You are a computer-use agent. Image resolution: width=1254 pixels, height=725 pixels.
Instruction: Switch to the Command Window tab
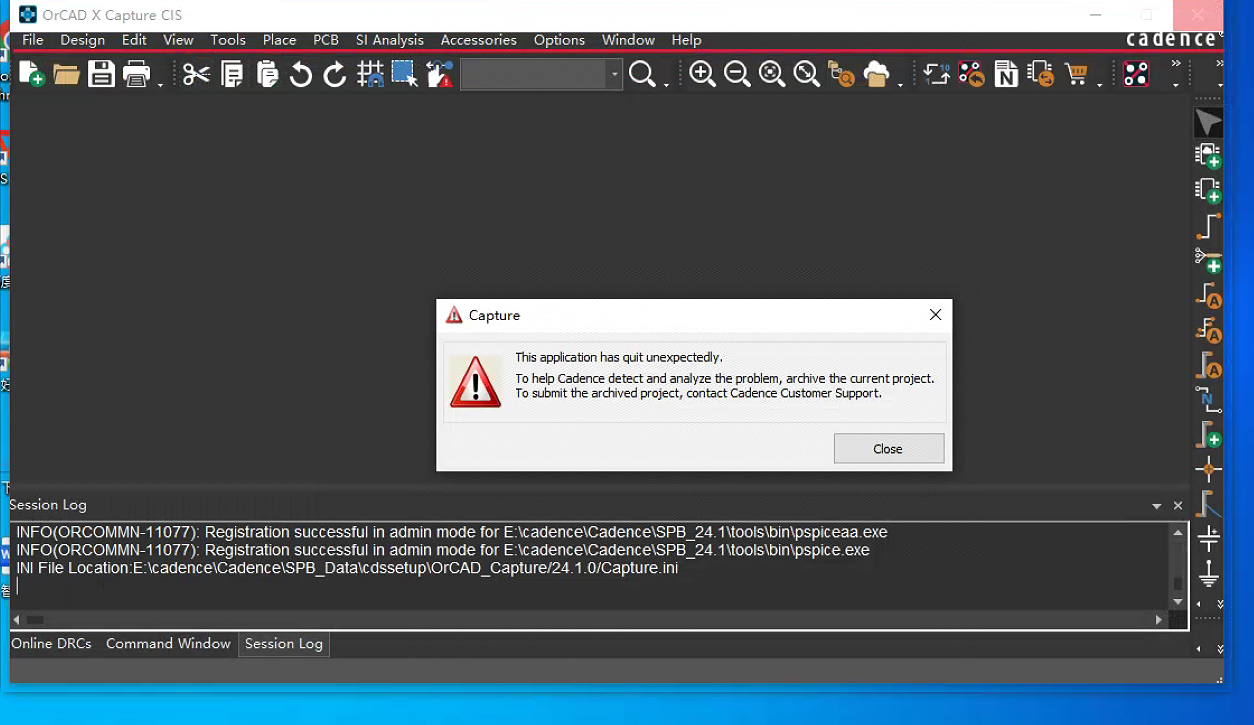tap(168, 644)
